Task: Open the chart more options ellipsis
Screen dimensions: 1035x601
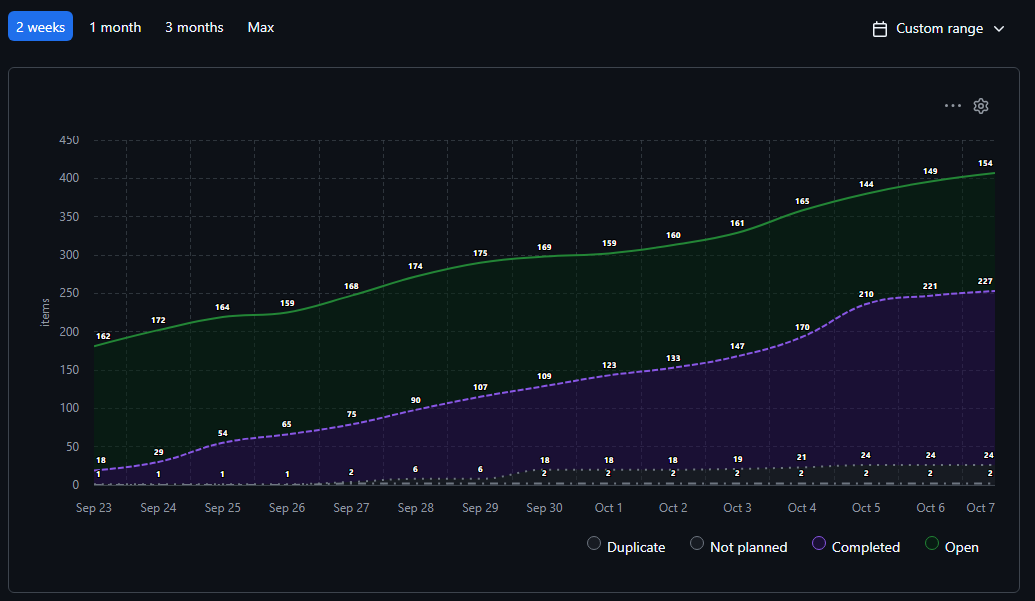Action: tap(952, 106)
